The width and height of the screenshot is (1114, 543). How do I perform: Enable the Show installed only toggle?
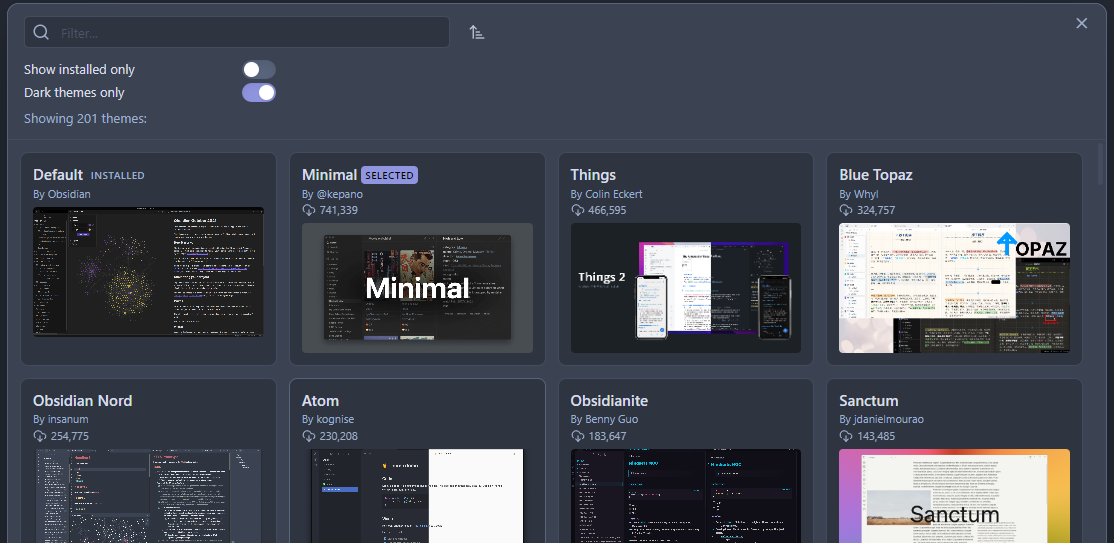tap(259, 70)
